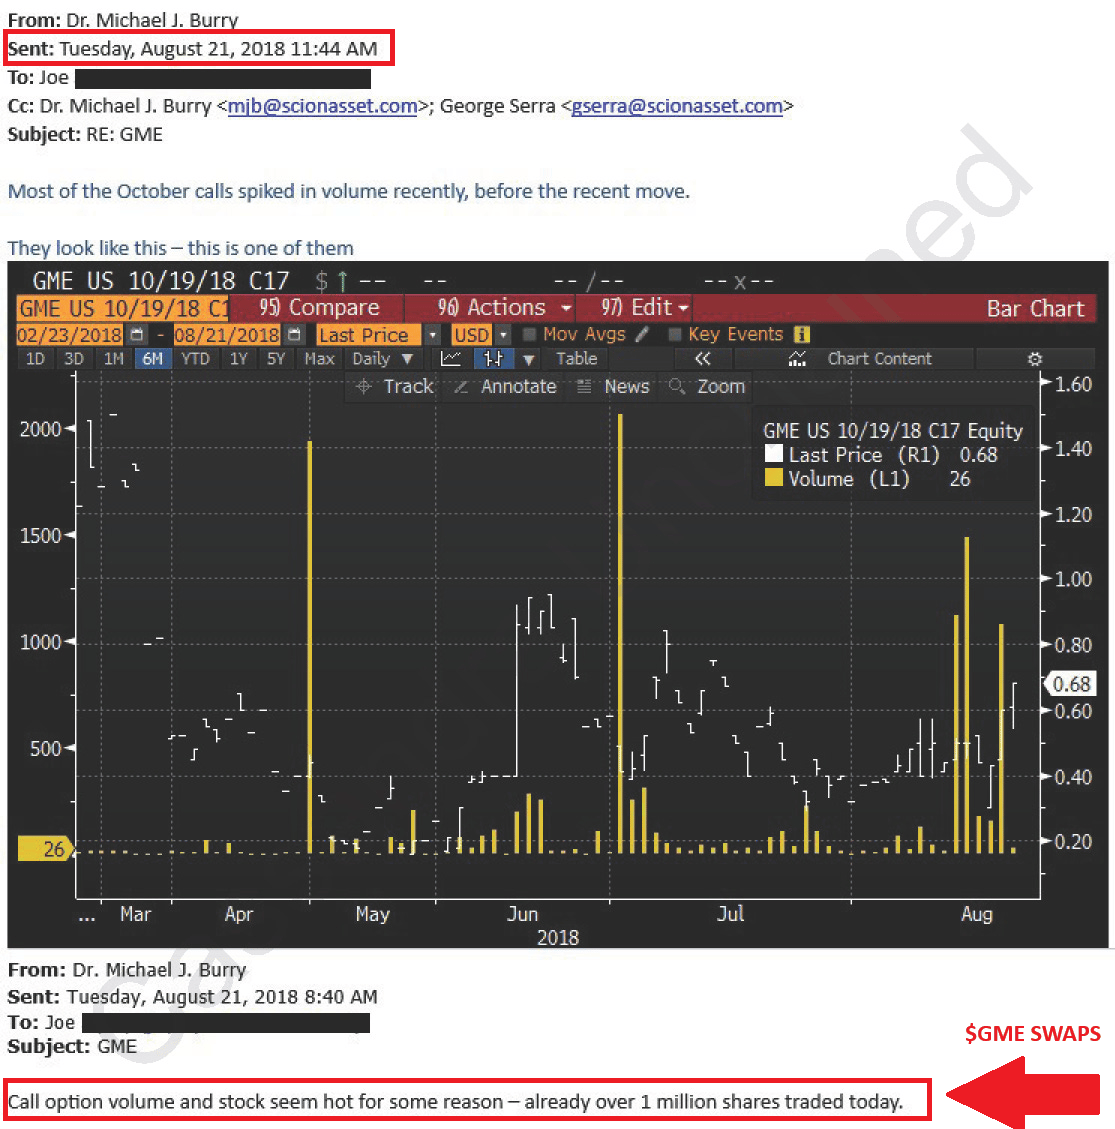Click the USD currency field

[471, 335]
